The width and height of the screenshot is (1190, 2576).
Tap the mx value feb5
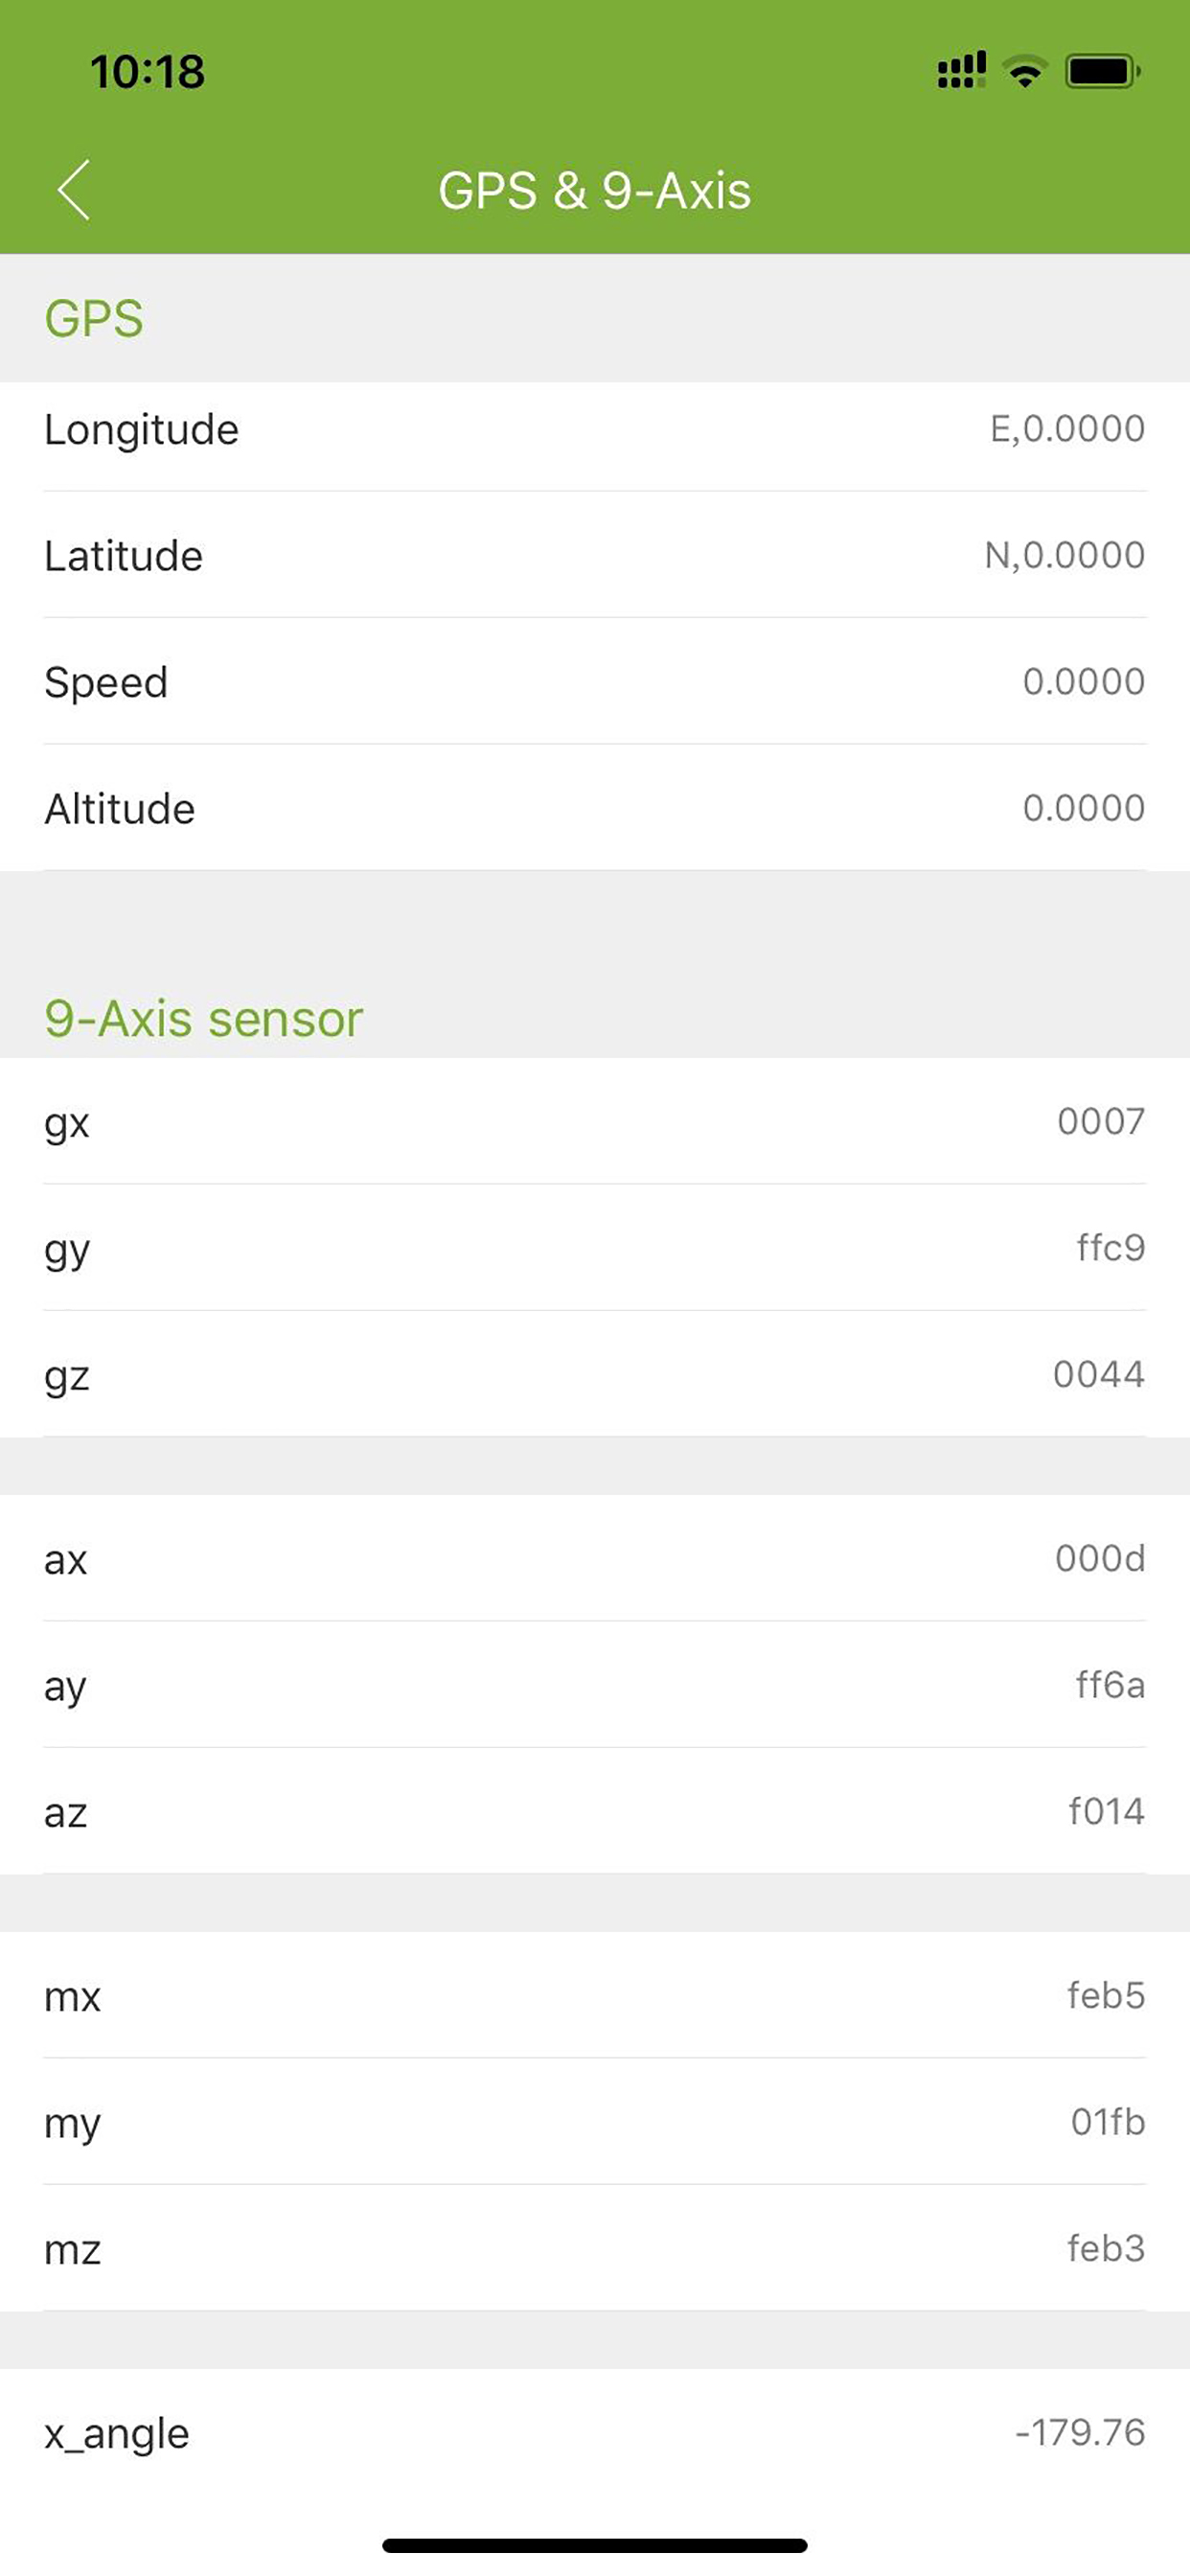coord(1106,1995)
